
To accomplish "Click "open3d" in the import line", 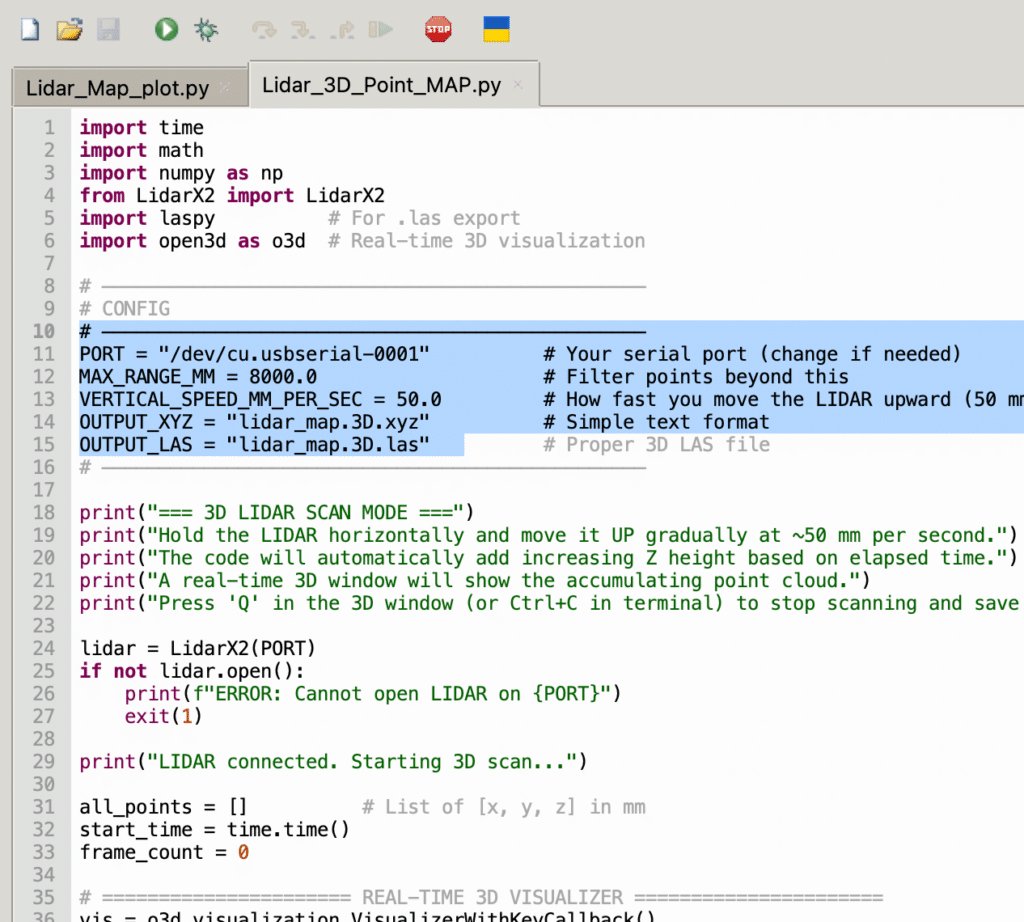I will (x=192, y=241).
